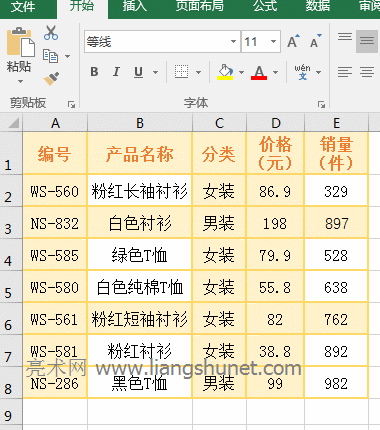This screenshot has width=380, height=430.
Task: Click the Copy icon
Action: click(50, 56)
